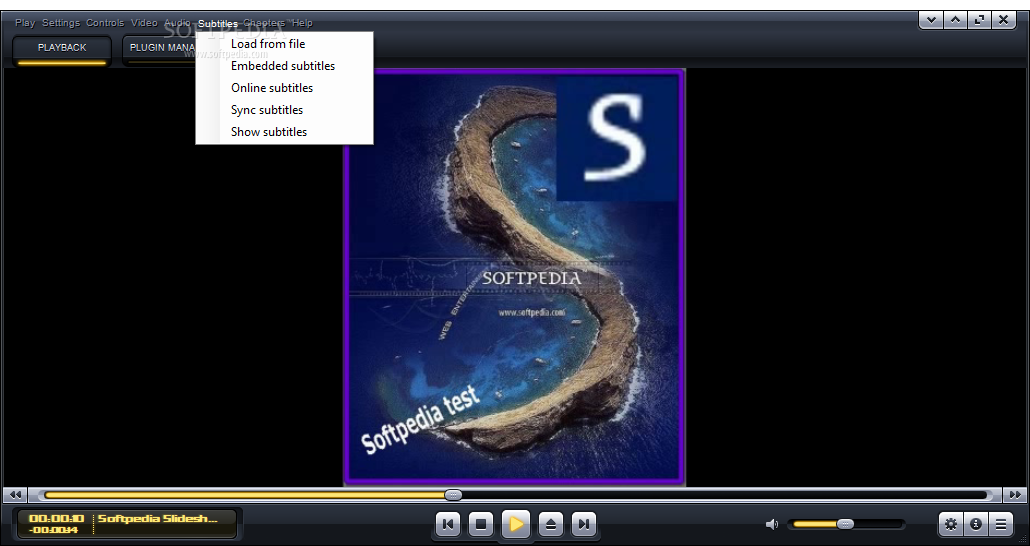Click the up chevron window button

(955, 20)
